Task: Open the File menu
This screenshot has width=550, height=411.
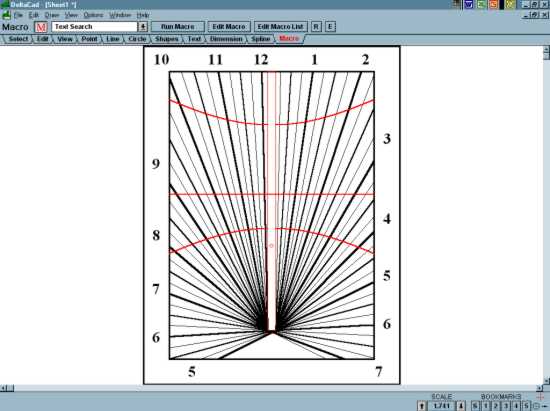Action: [x=18, y=15]
